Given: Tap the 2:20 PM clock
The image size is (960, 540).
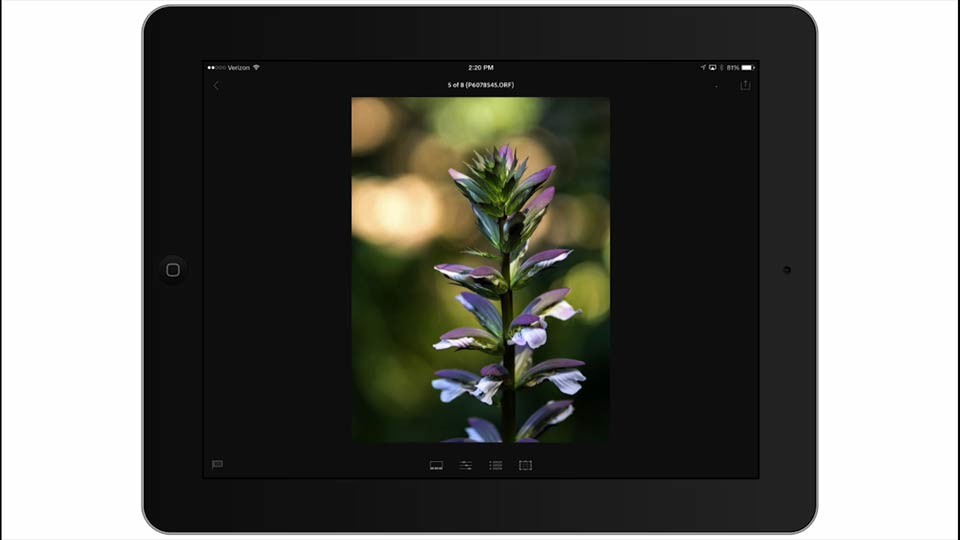Looking at the screenshot, I should pos(481,68).
